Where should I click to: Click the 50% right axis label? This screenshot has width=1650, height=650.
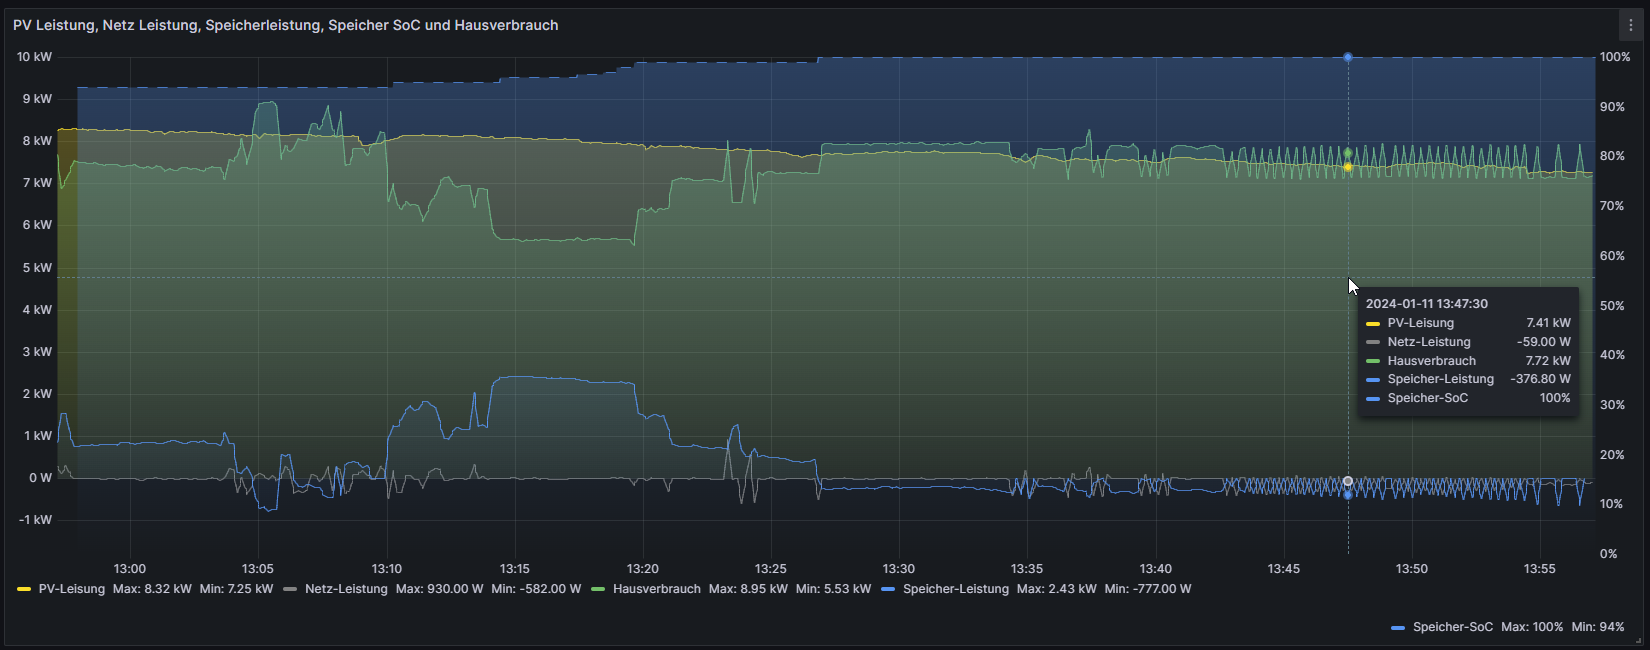coord(1612,306)
